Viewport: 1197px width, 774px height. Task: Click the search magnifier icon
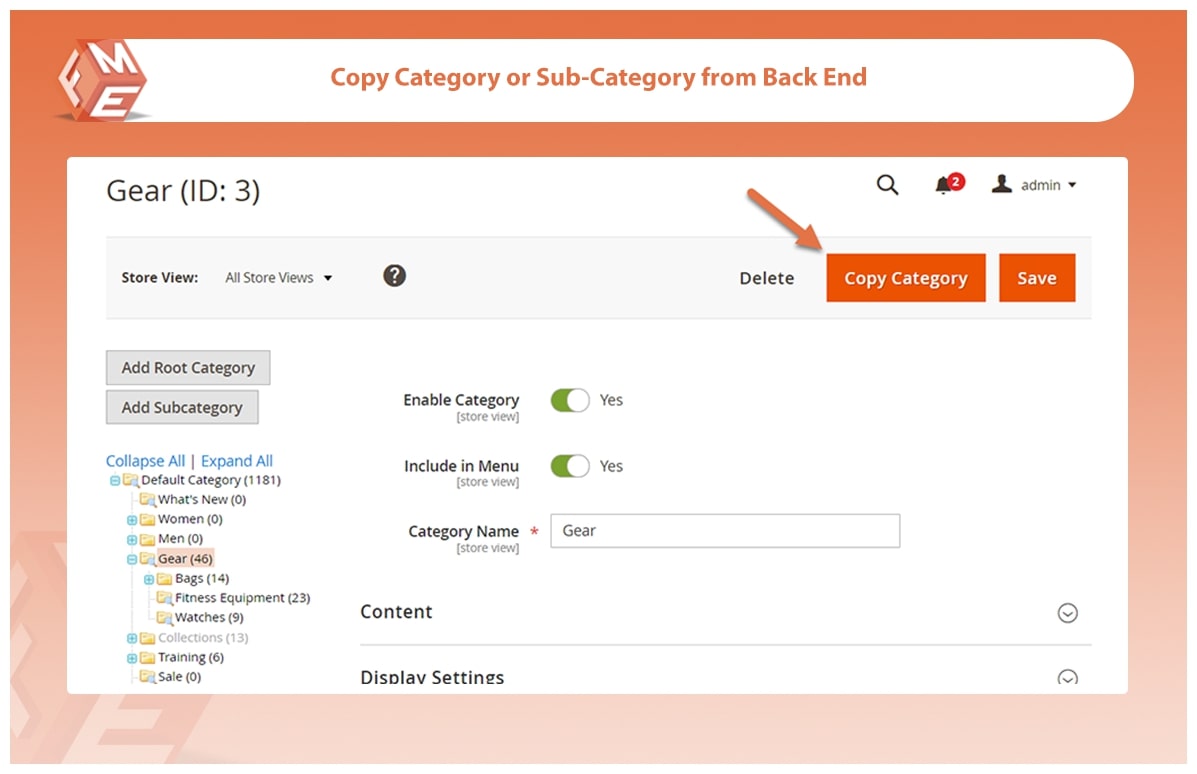coord(887,185)
